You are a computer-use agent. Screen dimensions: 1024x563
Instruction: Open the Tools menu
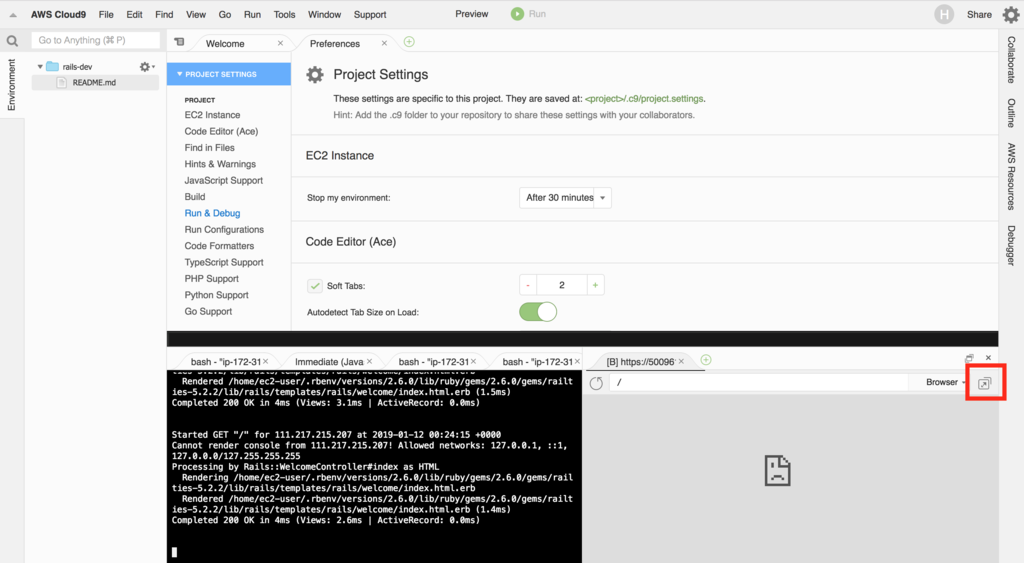(284, 14)
